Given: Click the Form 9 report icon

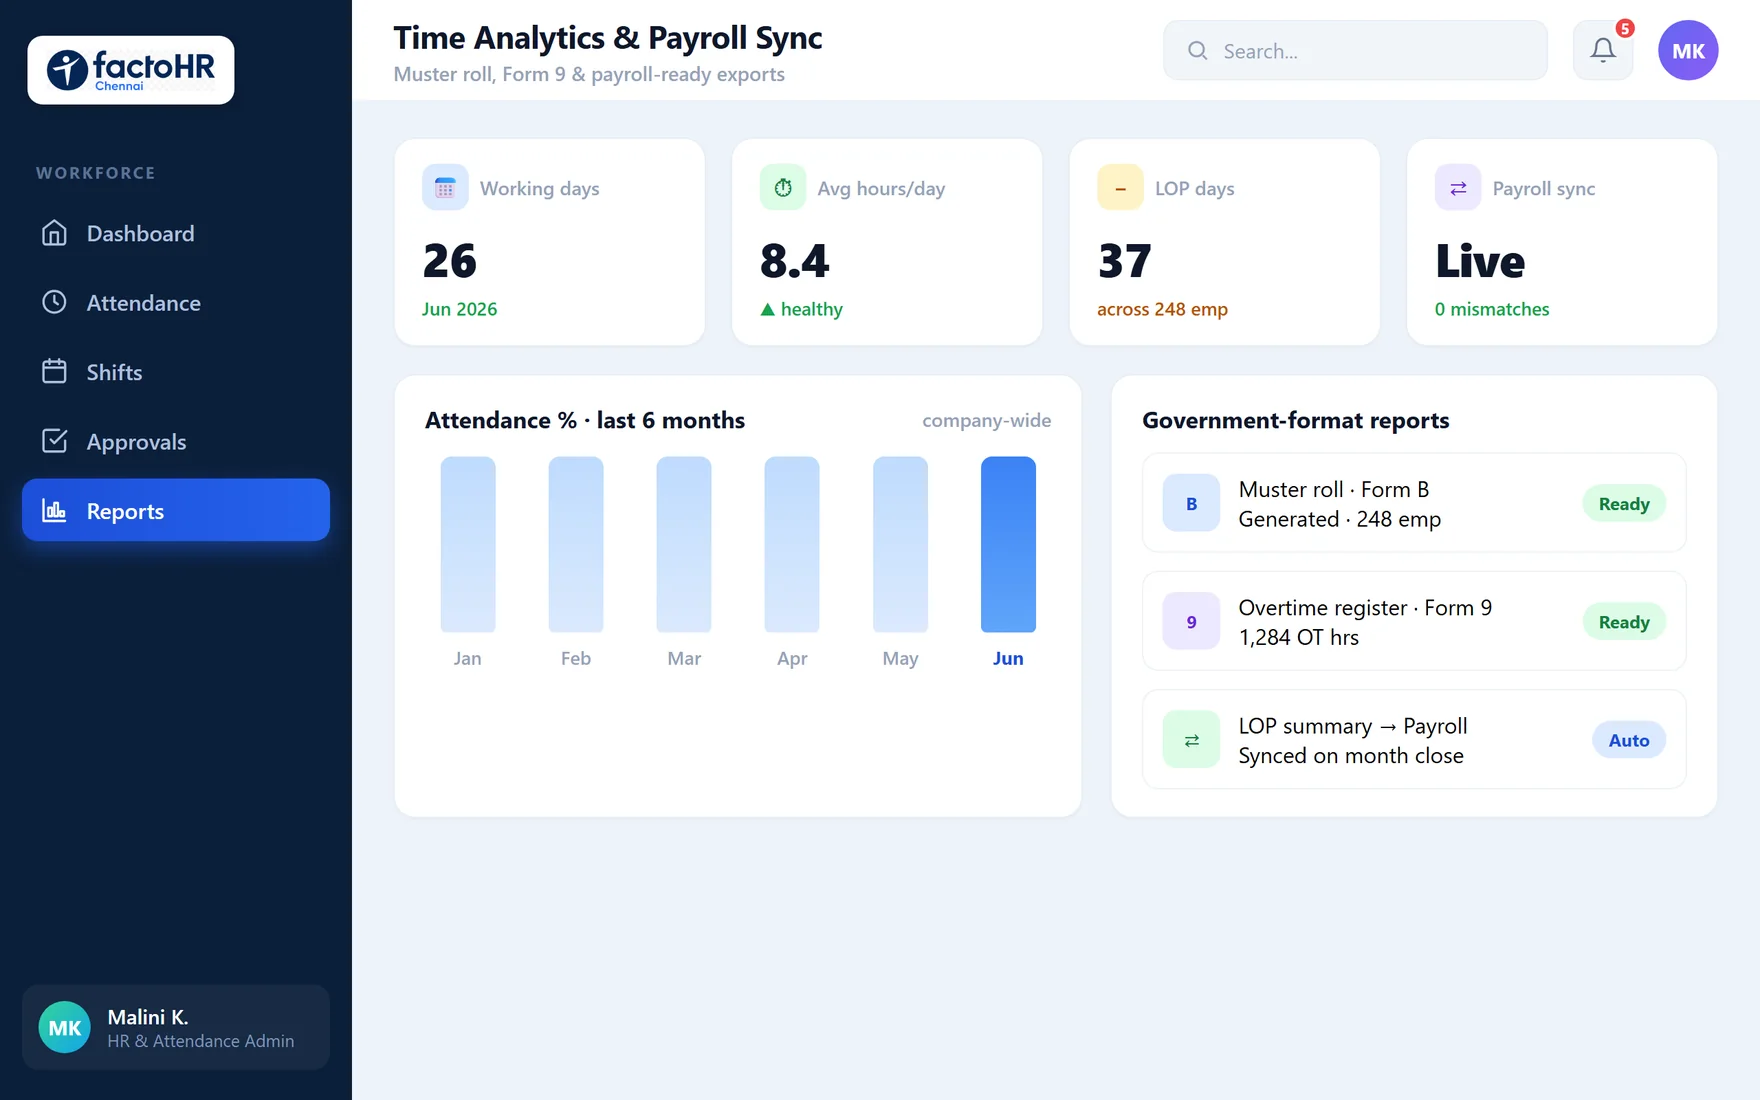Looking at the screenshot, I should (x=1191, y=621).
